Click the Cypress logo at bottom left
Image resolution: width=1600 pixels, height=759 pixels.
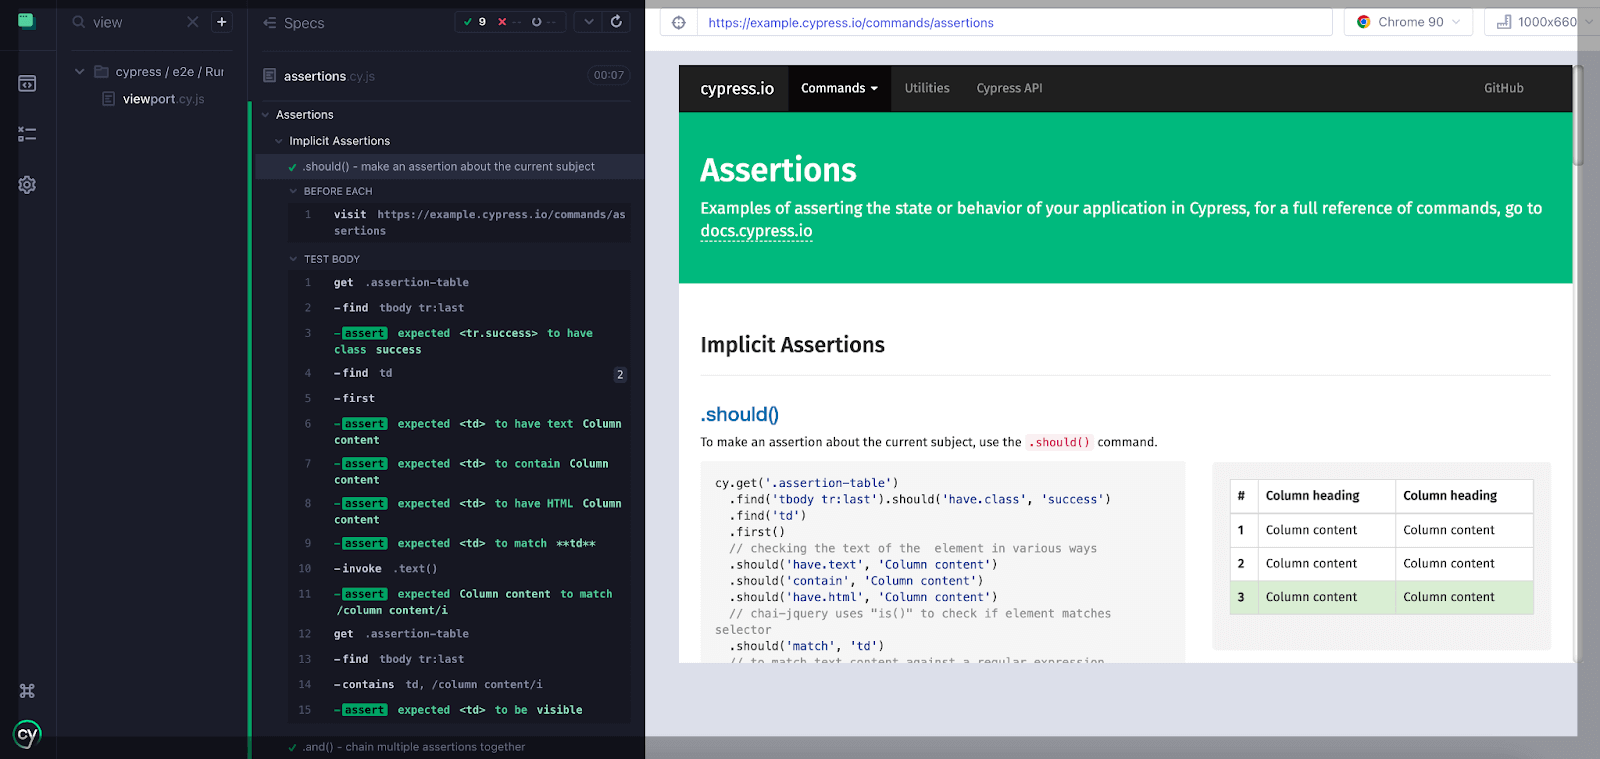pyautogui.click(x=27, y=735)
